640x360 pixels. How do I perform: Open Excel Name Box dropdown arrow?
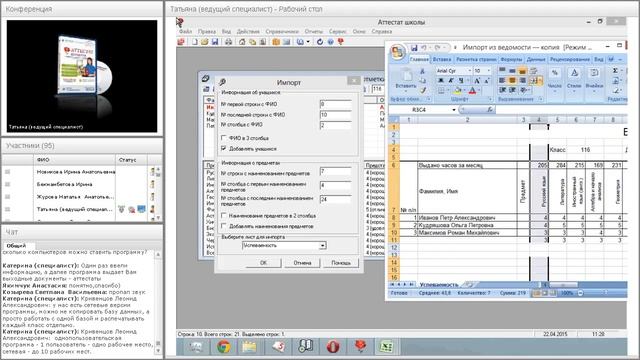453,110
